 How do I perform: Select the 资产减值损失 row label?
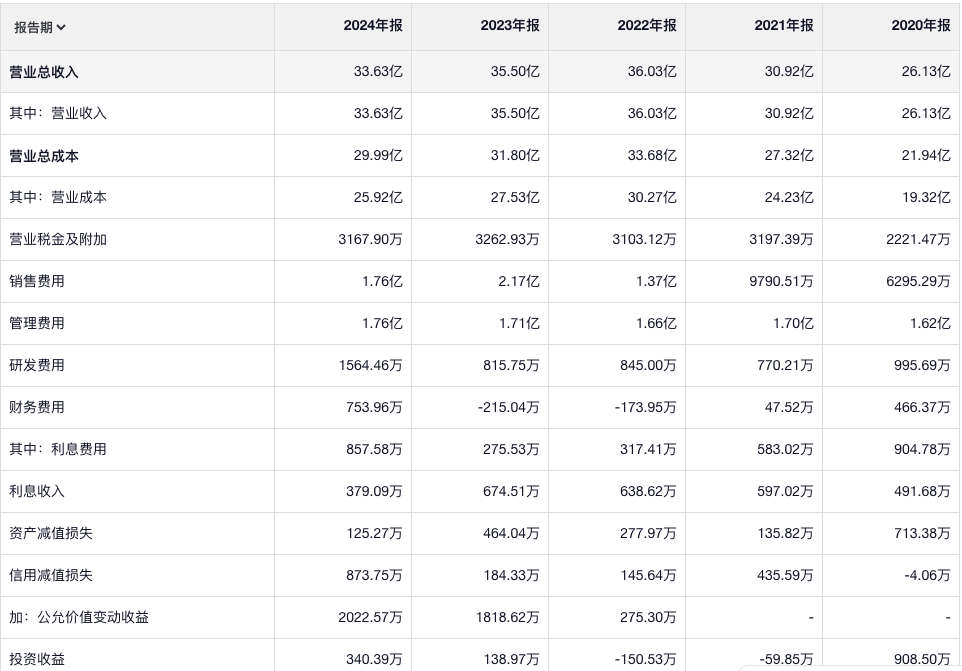(51, 534)
